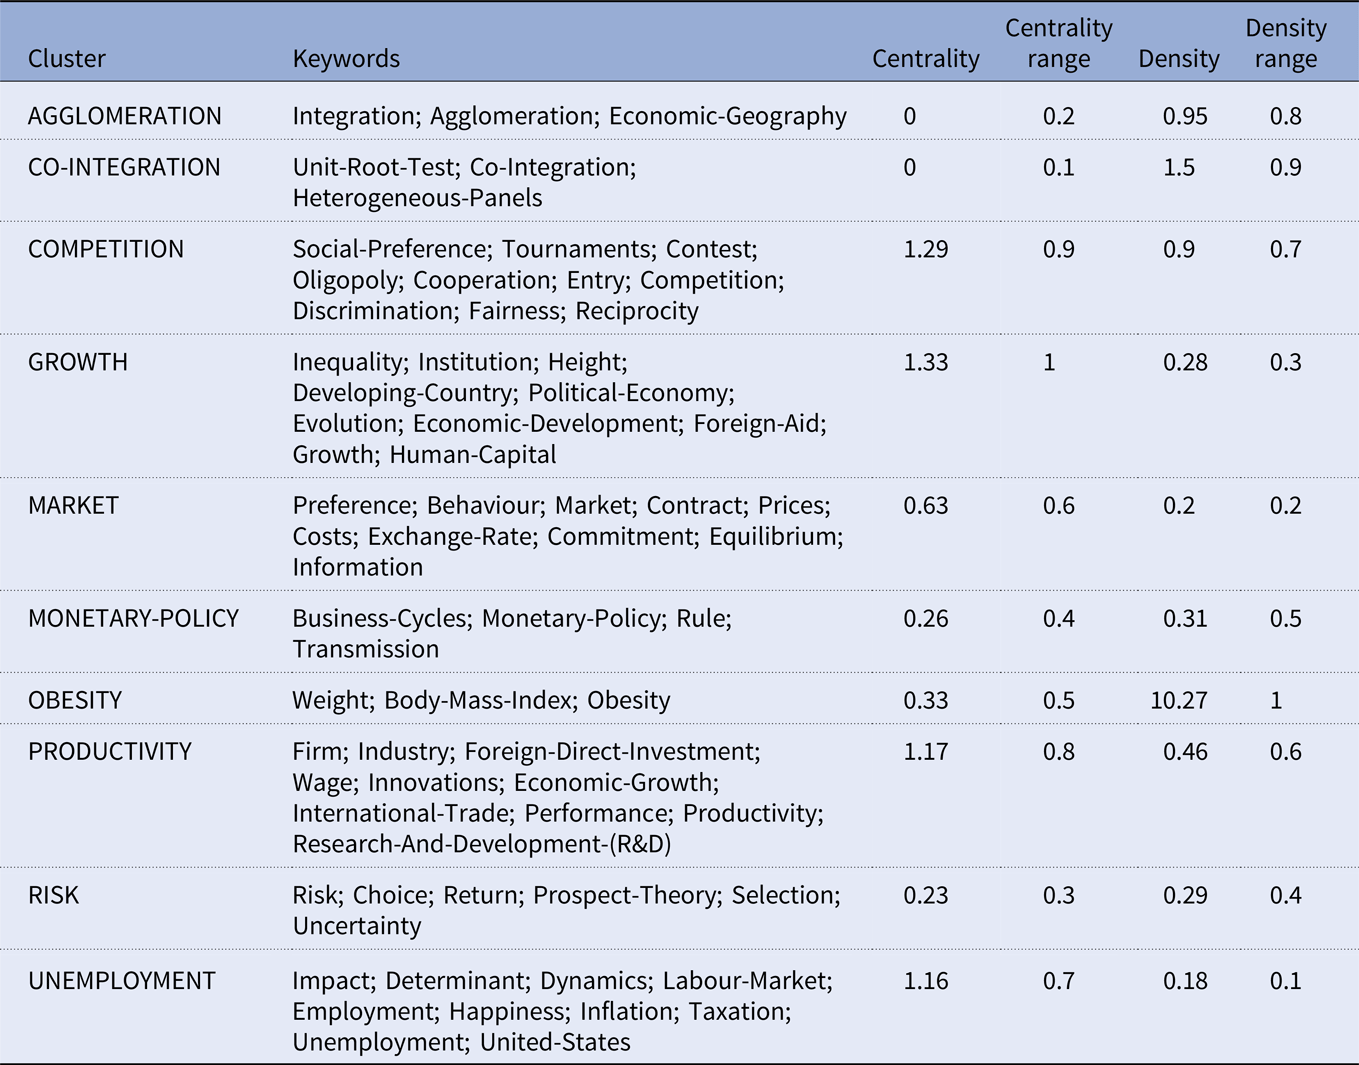Select the GROWTH cluster label
Viewport: 1359px width, 1065px height.
[78, 362]
